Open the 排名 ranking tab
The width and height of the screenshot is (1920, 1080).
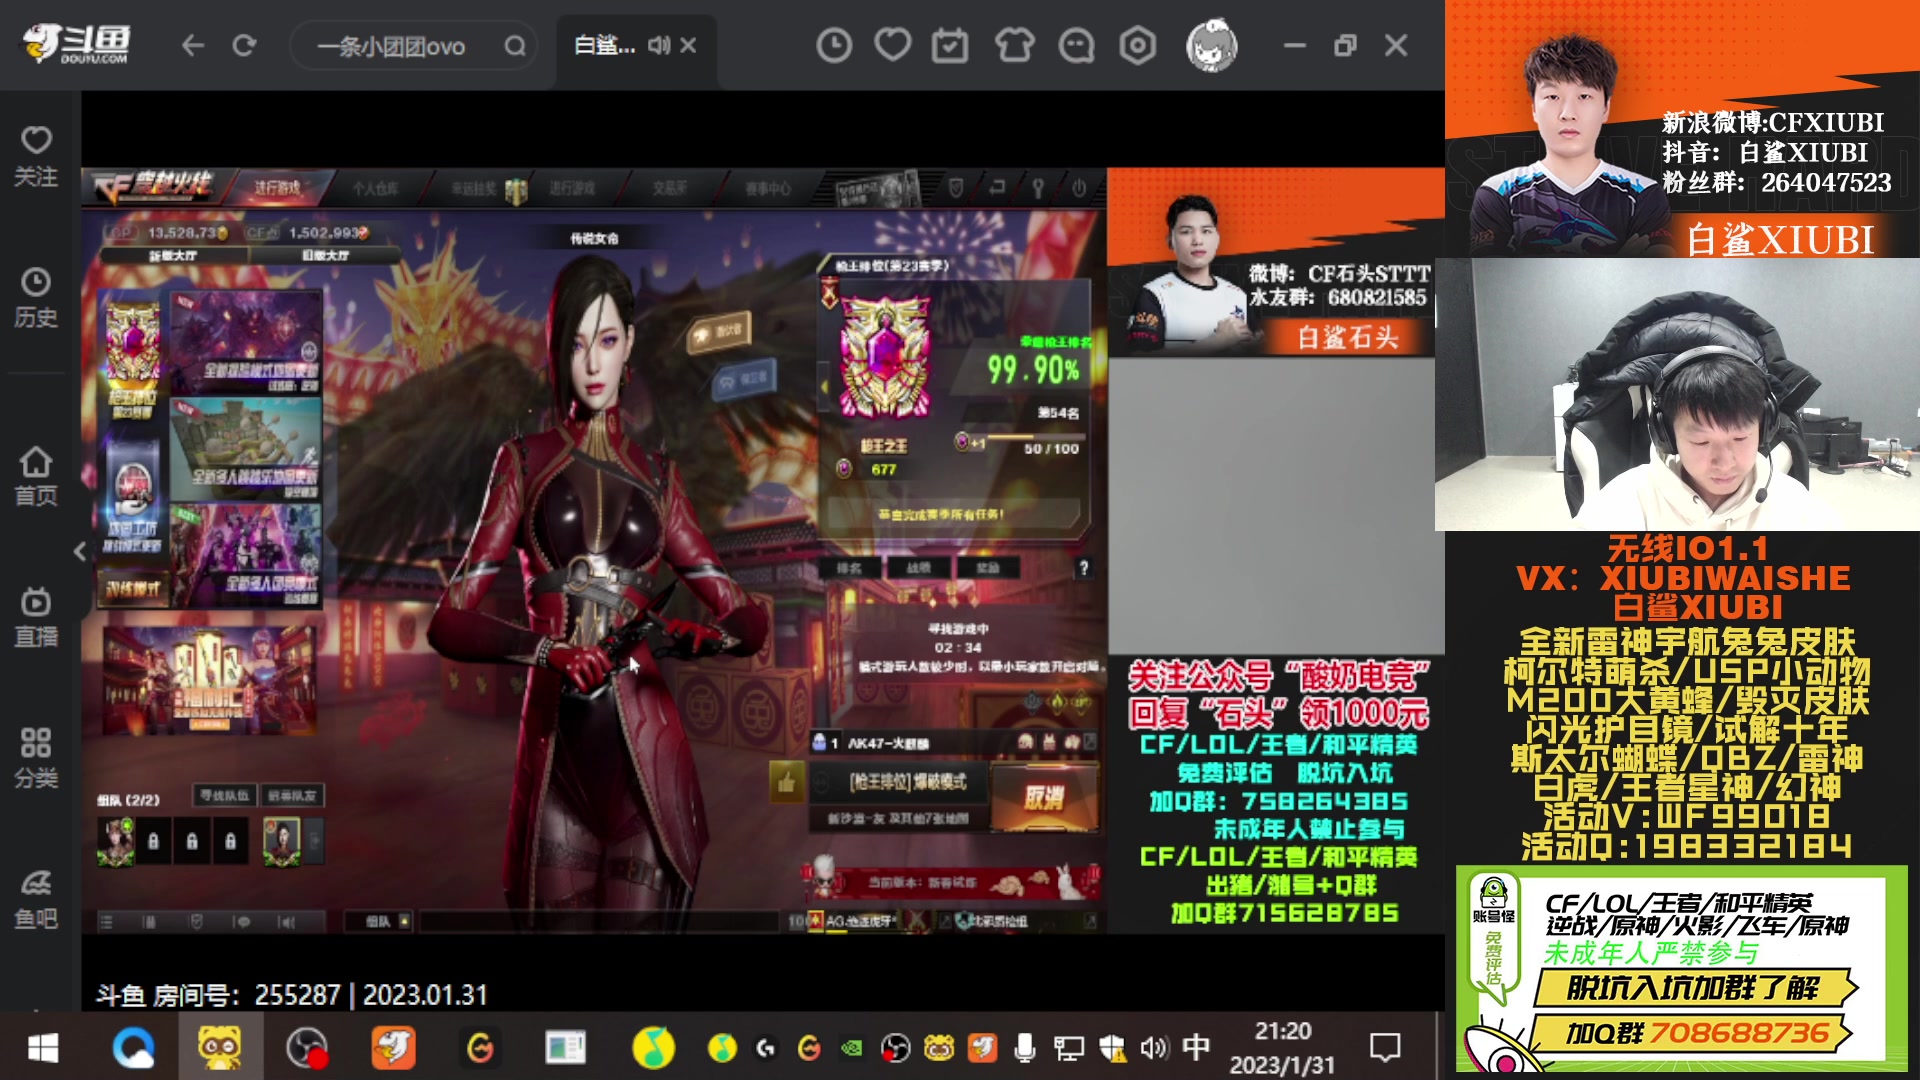click(850, 568)
